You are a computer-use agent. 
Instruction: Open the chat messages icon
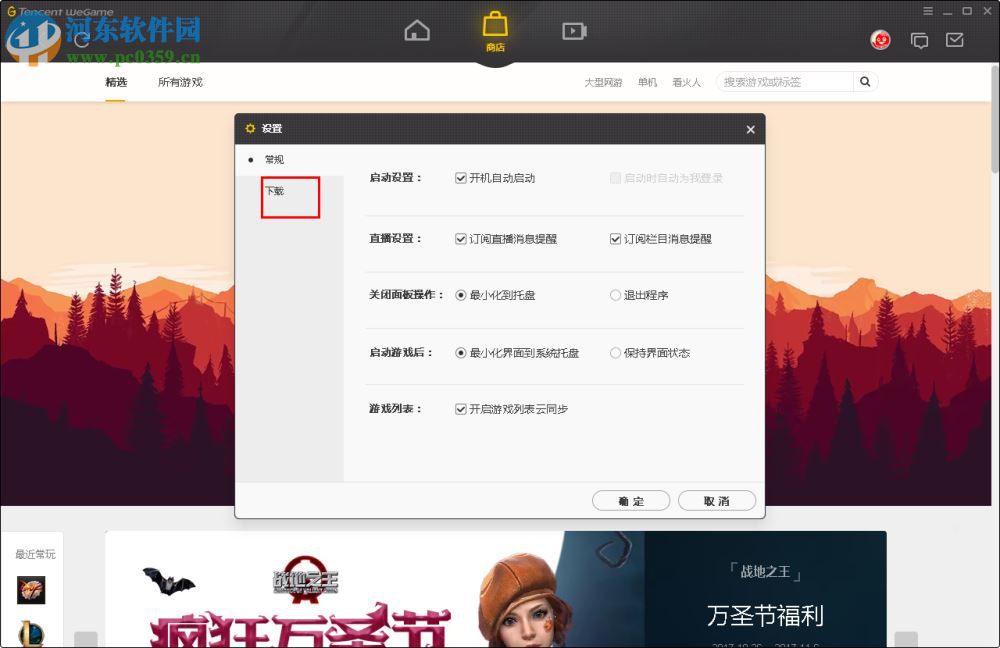[919, 40]
